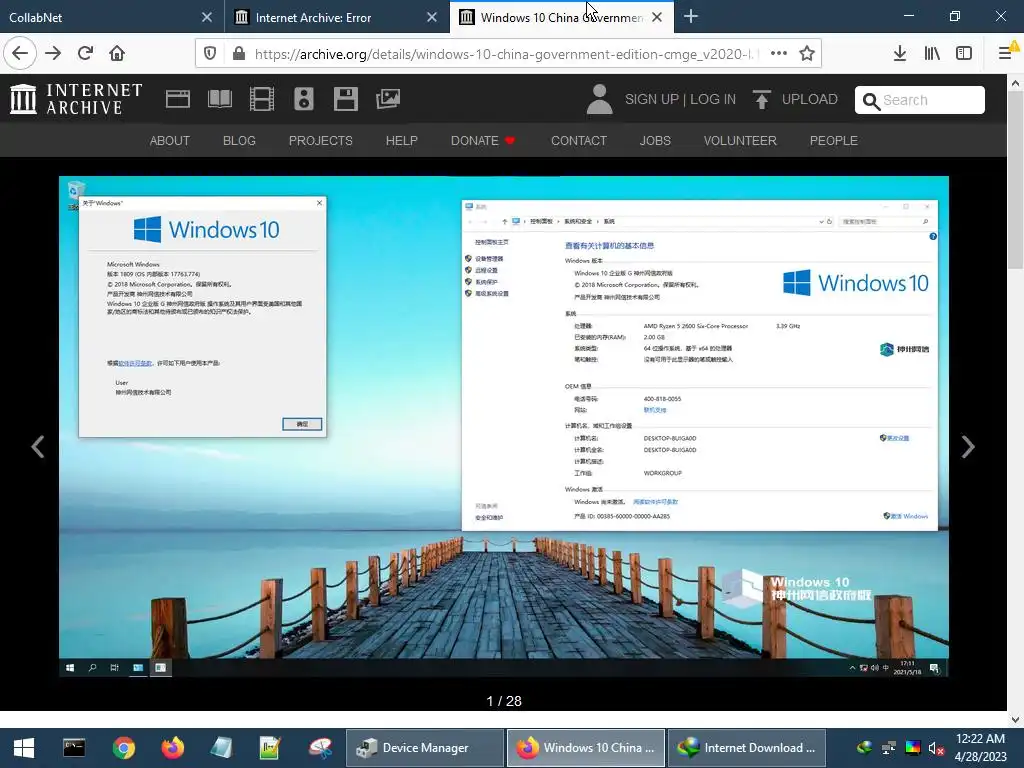Open the taskbar clock showing 12:22 AM
This screenshot has width=1024, height=768.
point(980,748)
